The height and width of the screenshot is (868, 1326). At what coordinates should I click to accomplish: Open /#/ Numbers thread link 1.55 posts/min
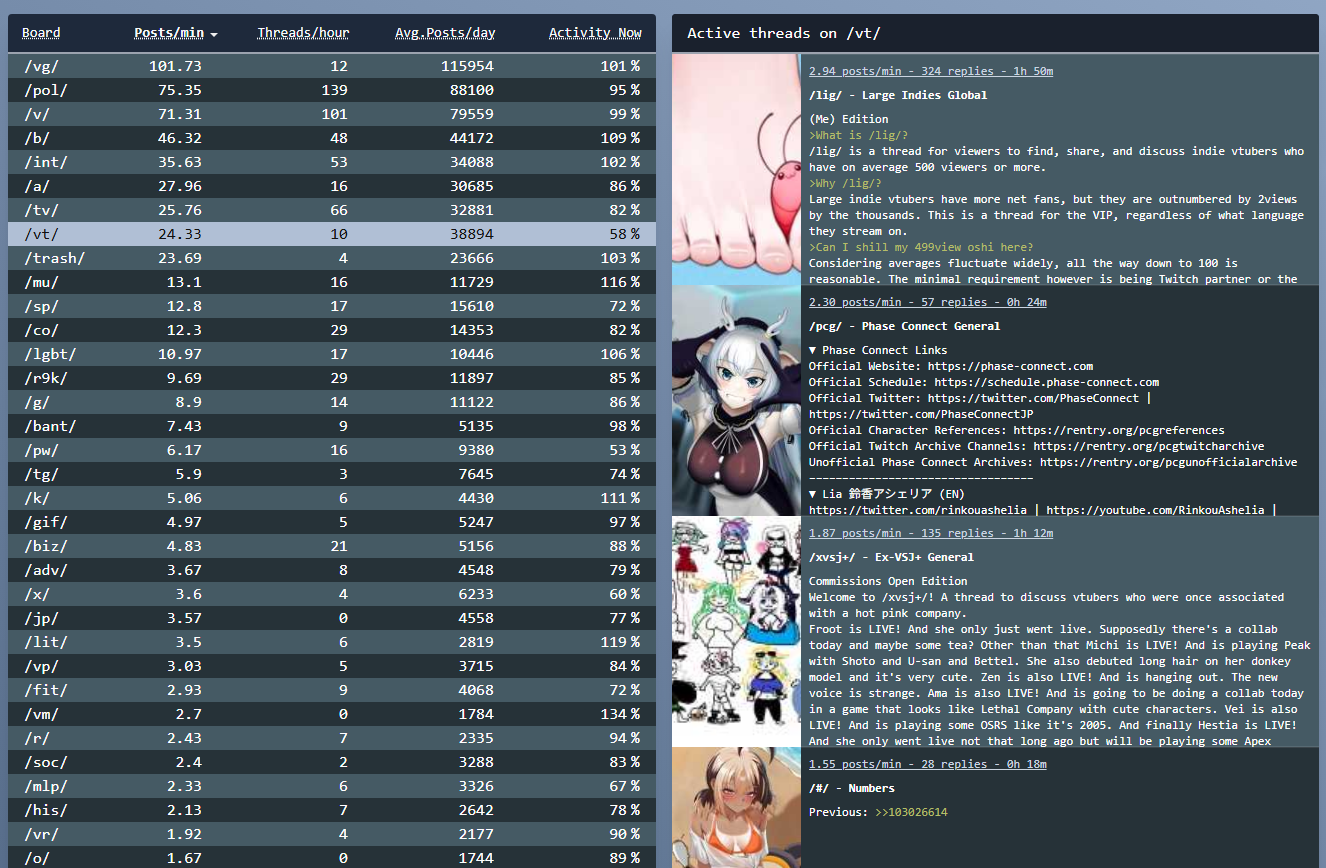(x=928, y=764)
